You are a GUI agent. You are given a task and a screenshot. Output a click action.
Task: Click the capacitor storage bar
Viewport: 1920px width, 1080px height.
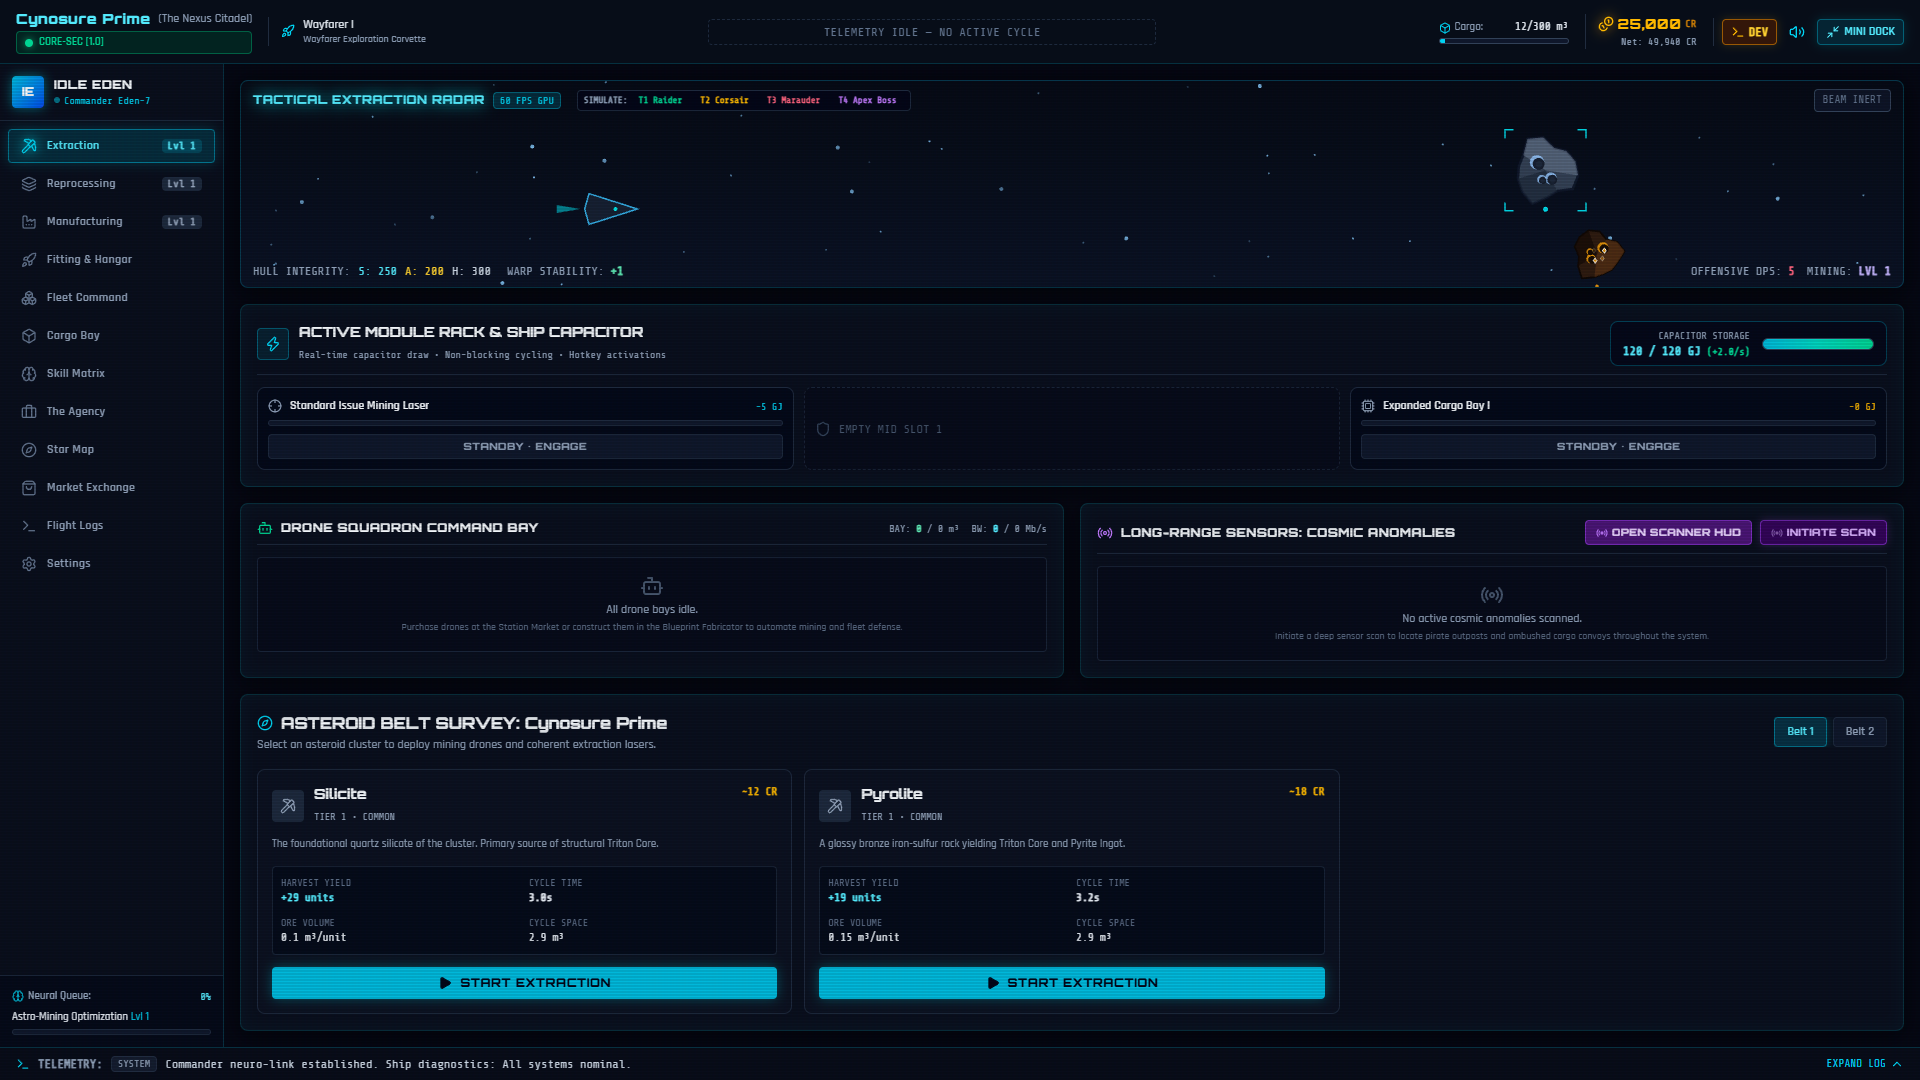click(x=1817, y=344)
